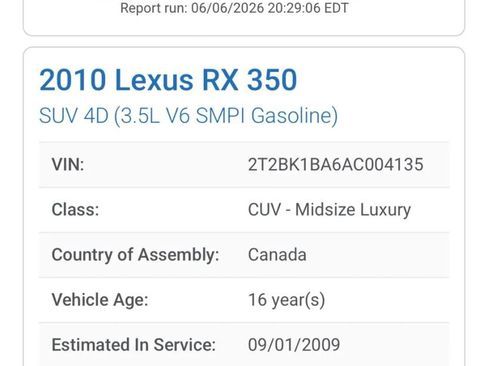This screenshot has width=488, height=366.
Task: Click the VIN label
Action: pyautogui.click(x=68, y=164)
